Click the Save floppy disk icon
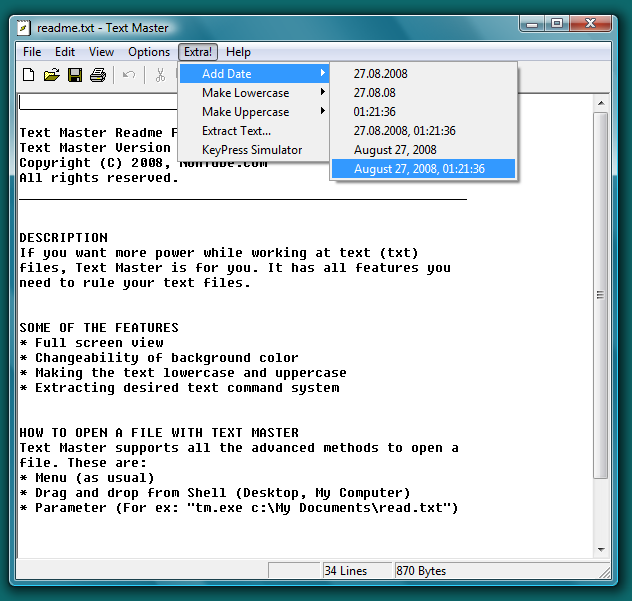Image resolution: width=632 pixels, height=601 pixels. (74, 75)
